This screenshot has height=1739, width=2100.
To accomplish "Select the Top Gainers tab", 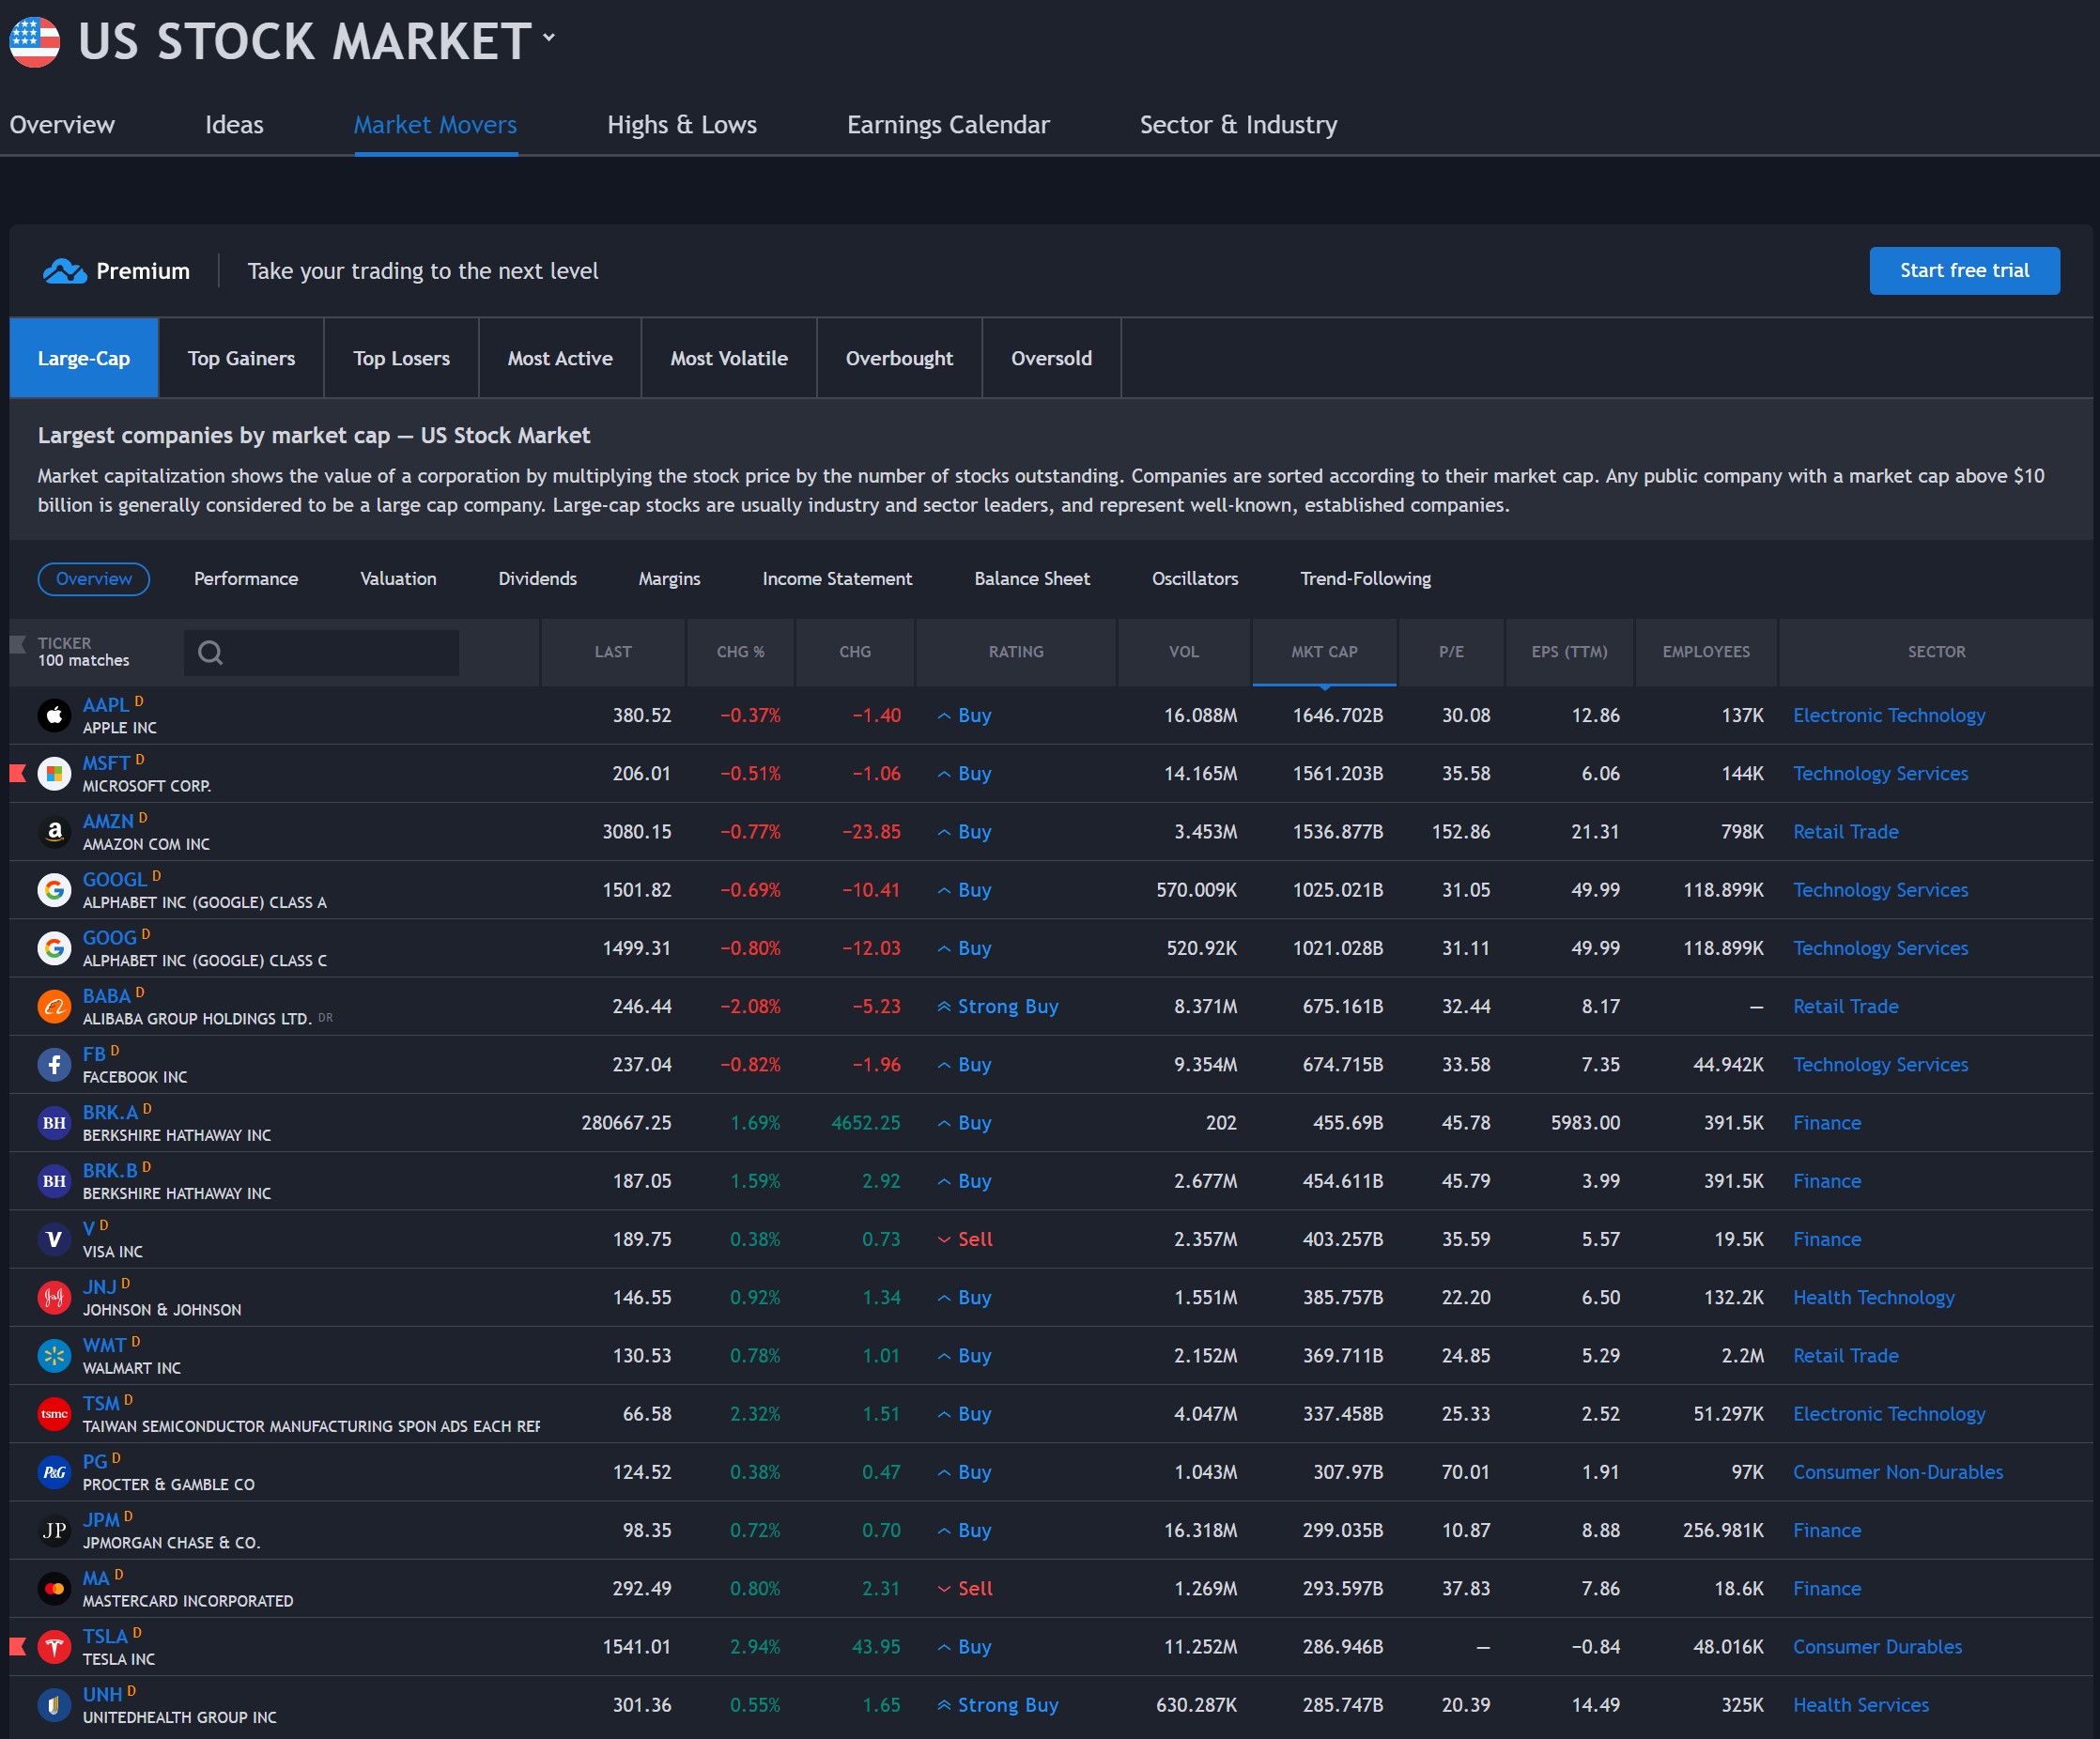I will 241,358.
